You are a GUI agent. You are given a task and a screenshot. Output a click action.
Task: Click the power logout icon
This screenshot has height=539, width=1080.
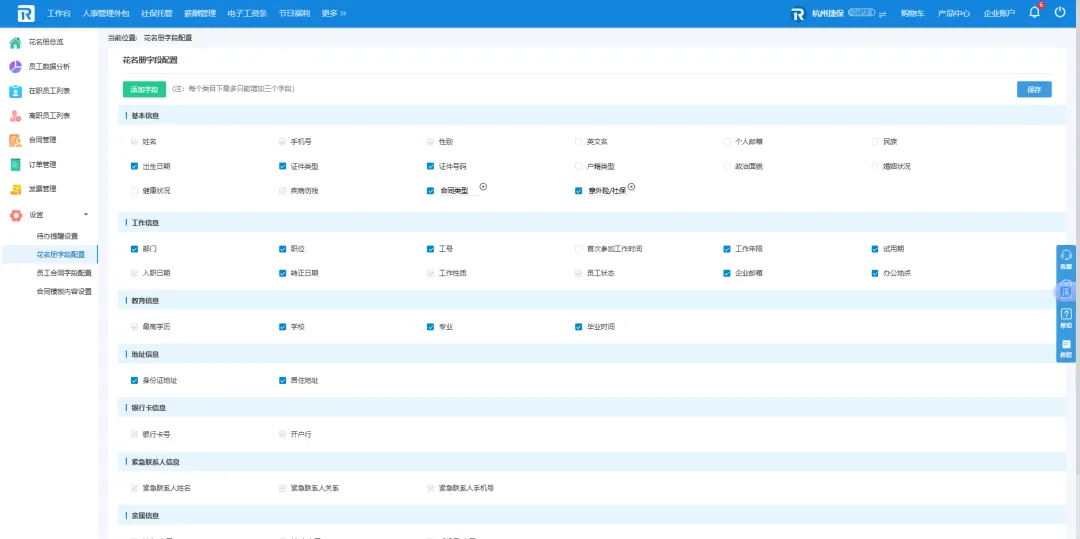click(1060, 12)
